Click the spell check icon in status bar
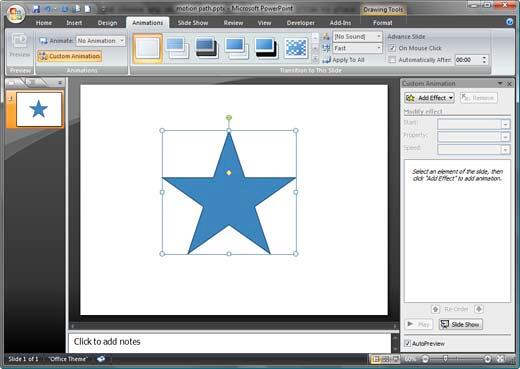Image resolution: width=520 pixels, height=369 pixels. 101,359
